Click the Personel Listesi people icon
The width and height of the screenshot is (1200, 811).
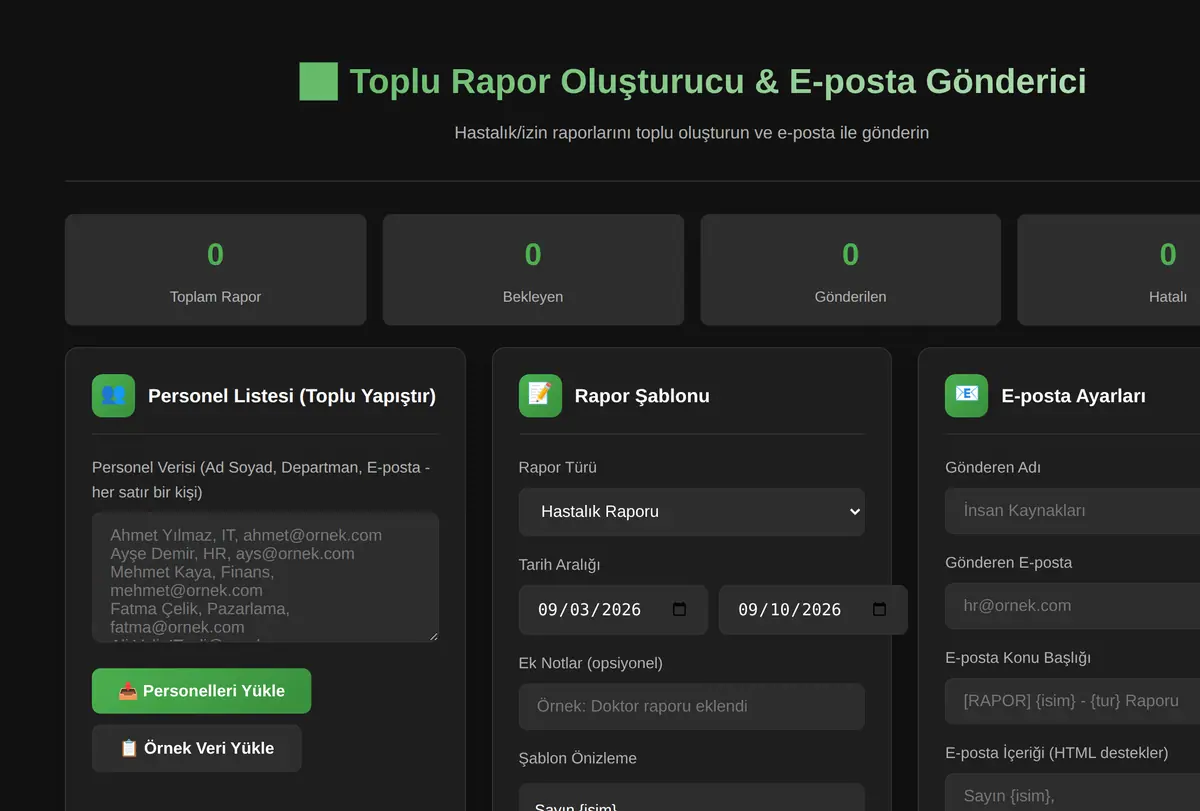(x=113, y=396)
